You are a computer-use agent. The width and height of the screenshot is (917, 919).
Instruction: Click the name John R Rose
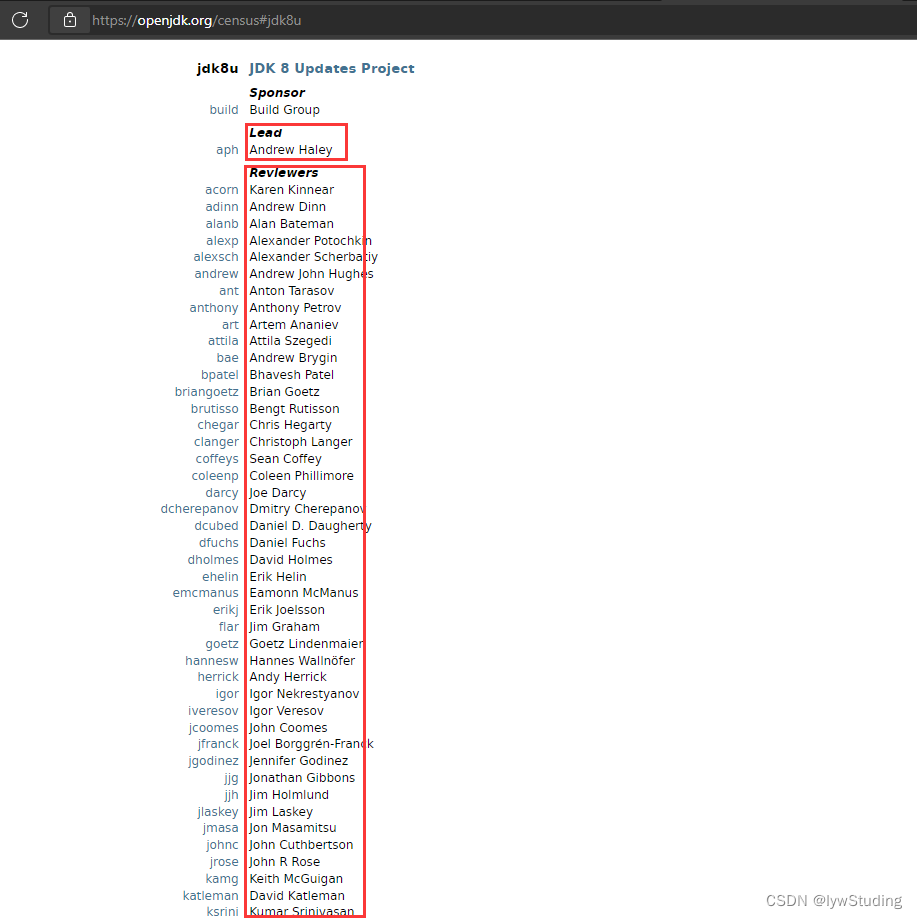coord(285,862)
